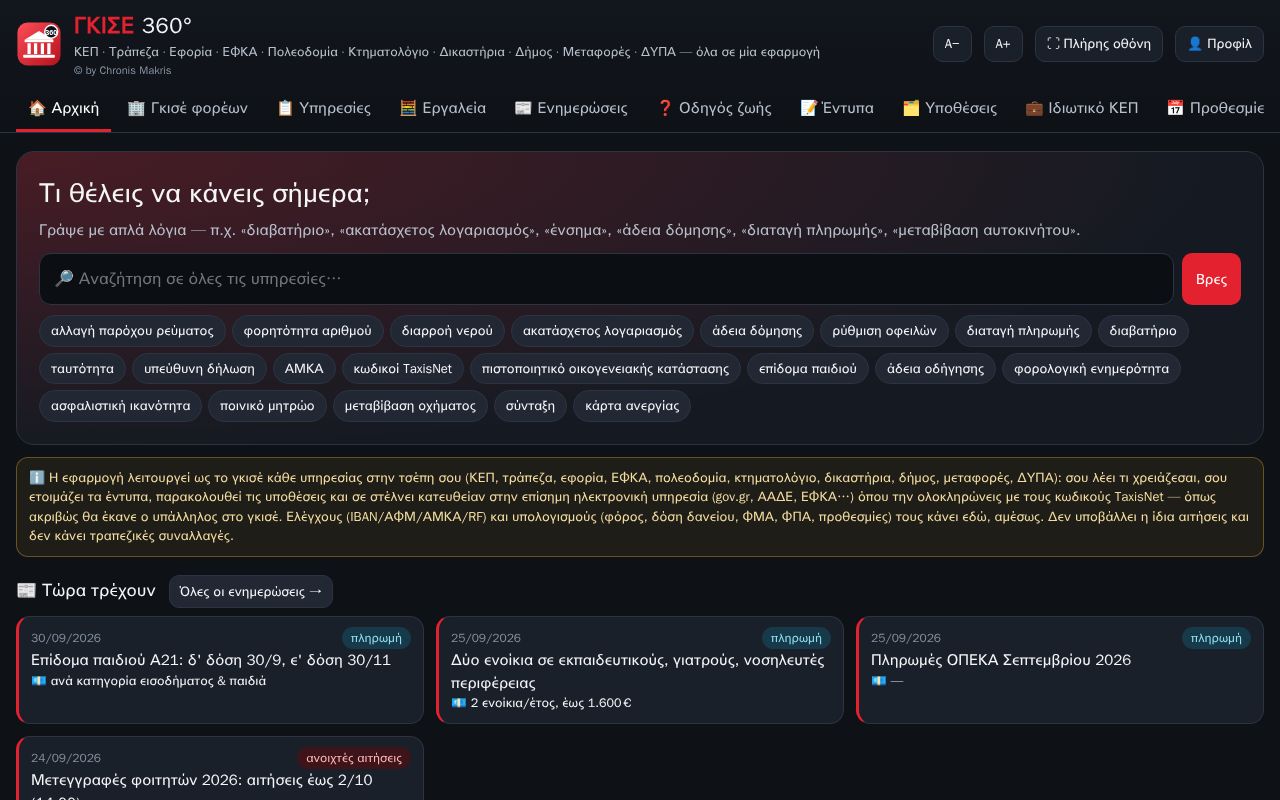Pick the διαρροή νερού suggestion chip
Screen dimensions: 1280x800
[x=447, y=331]
